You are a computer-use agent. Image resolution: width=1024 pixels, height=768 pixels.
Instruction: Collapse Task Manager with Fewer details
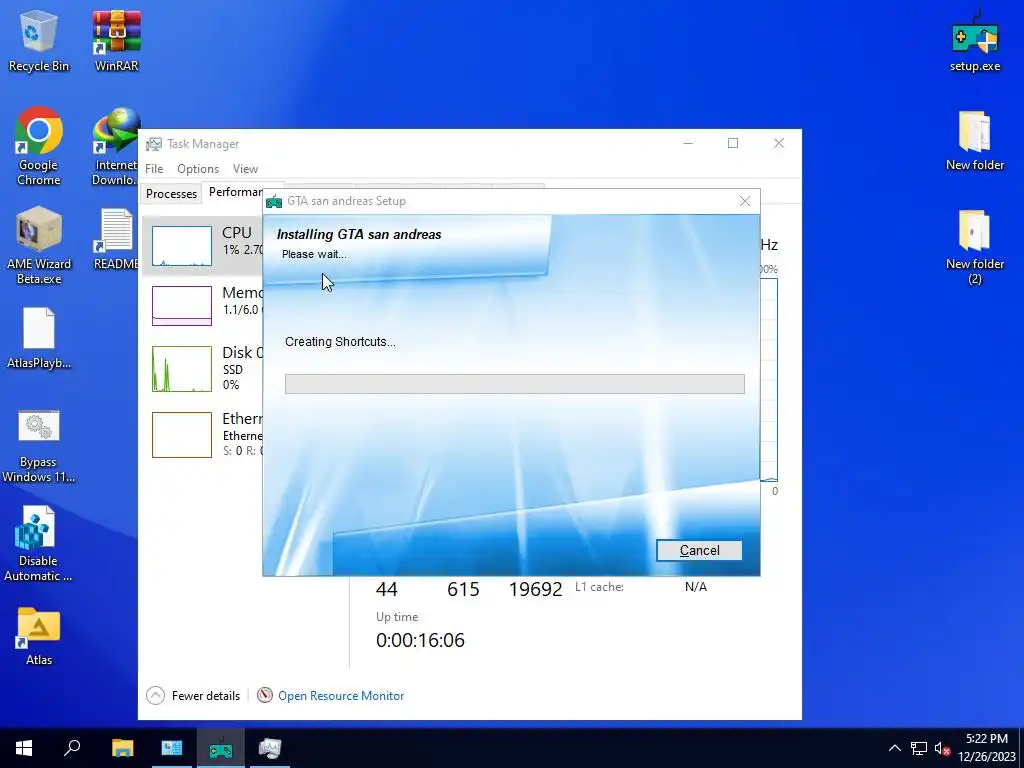[x=193, y=696]
